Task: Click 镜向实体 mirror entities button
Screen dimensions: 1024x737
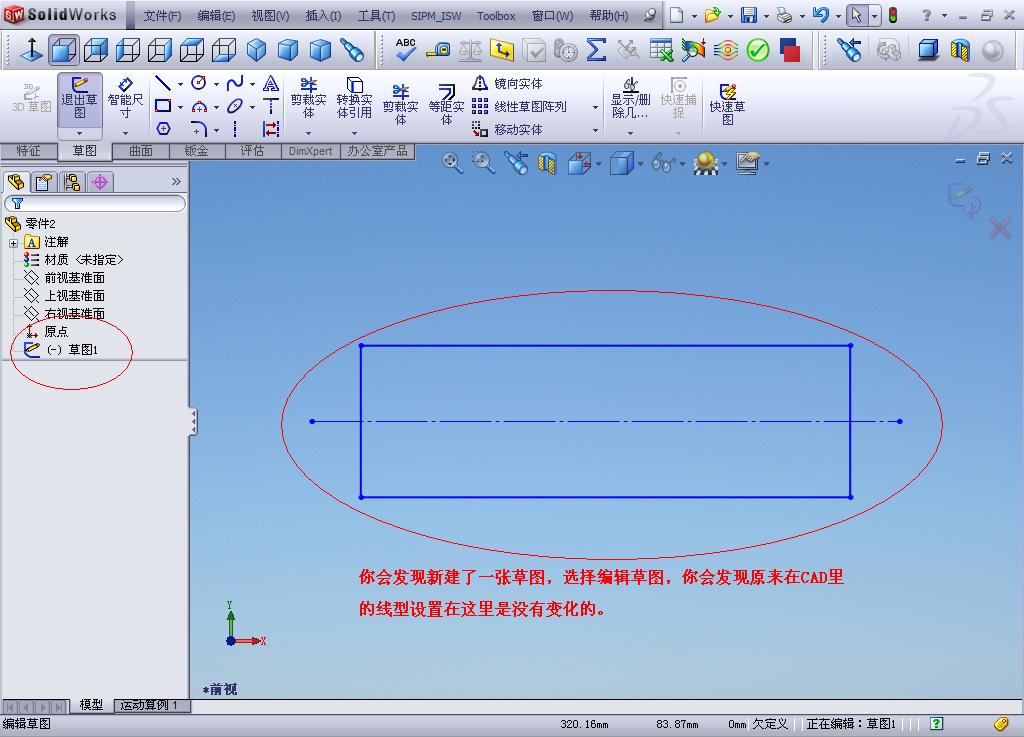Action: coord(508,84)
